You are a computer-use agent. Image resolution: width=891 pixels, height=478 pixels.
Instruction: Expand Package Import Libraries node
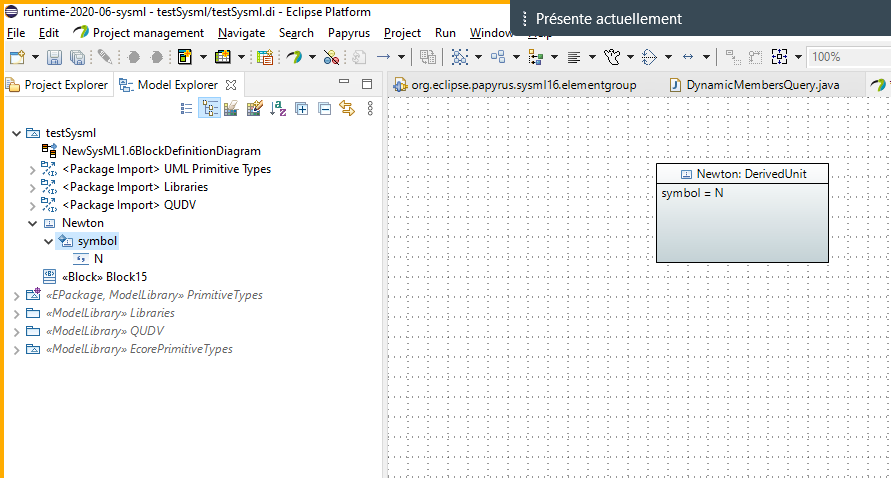click(32, 188)
